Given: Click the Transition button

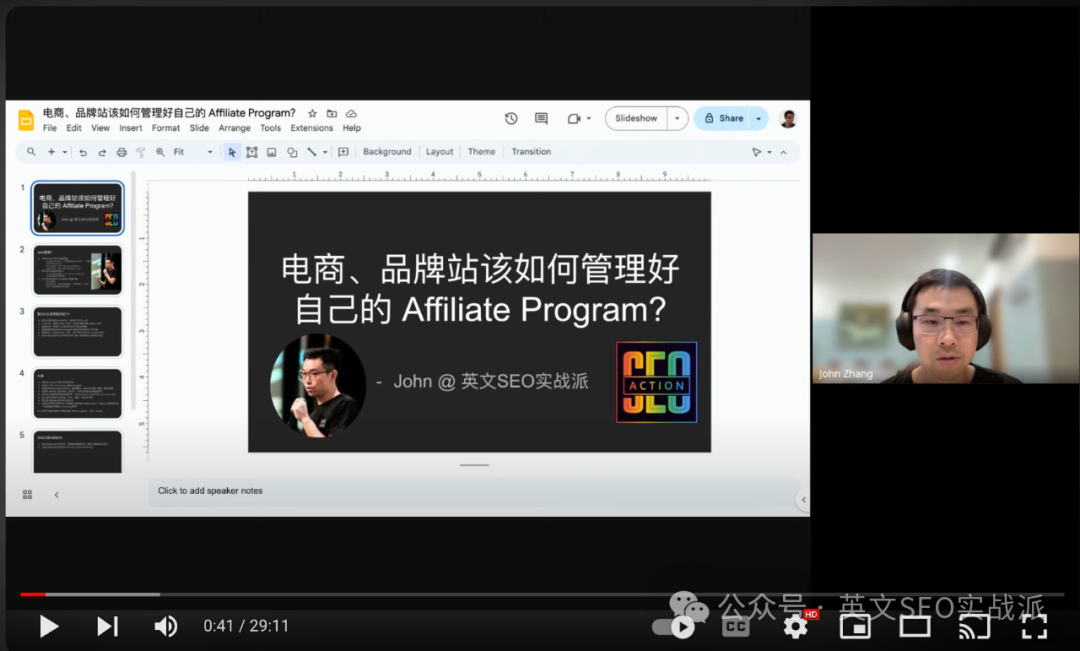Looking at the screenshot, I should [531, 152].
